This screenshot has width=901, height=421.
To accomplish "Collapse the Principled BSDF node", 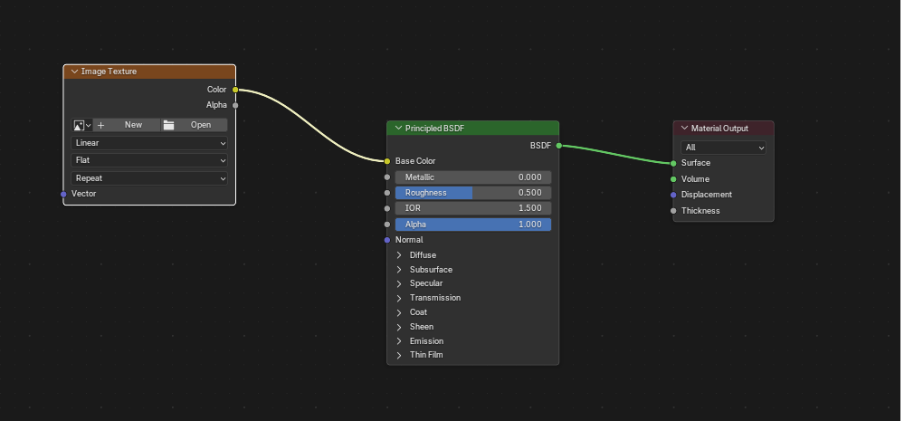I will click(x=398, y=128).
